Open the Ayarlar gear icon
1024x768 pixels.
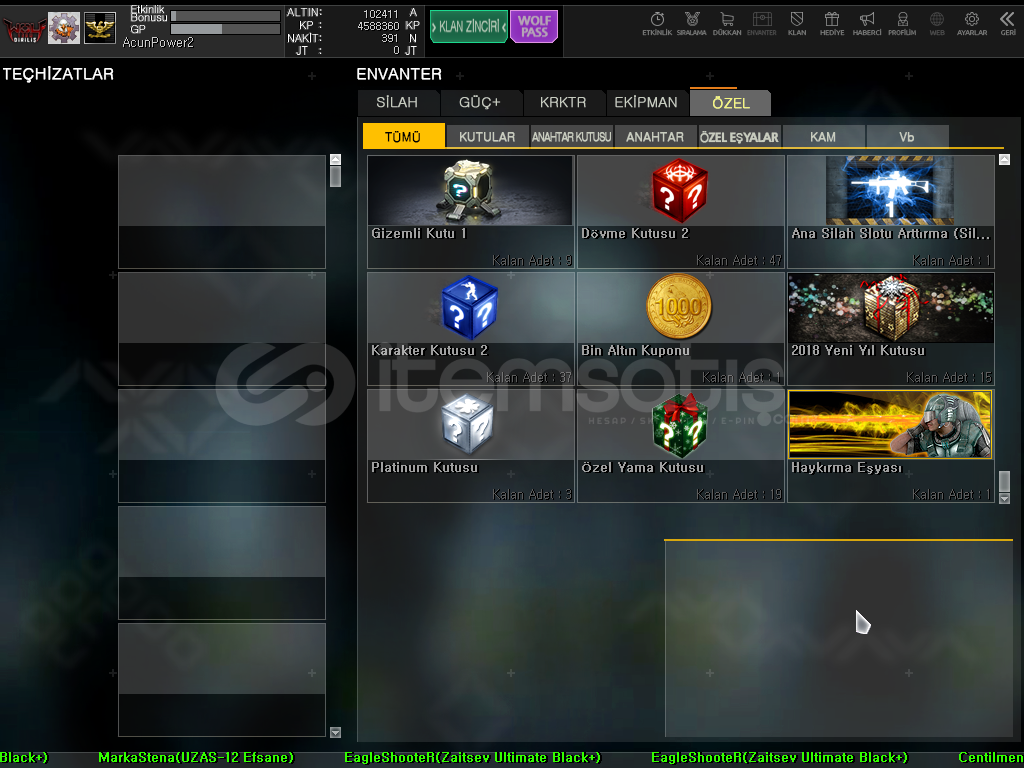(972, 24)
